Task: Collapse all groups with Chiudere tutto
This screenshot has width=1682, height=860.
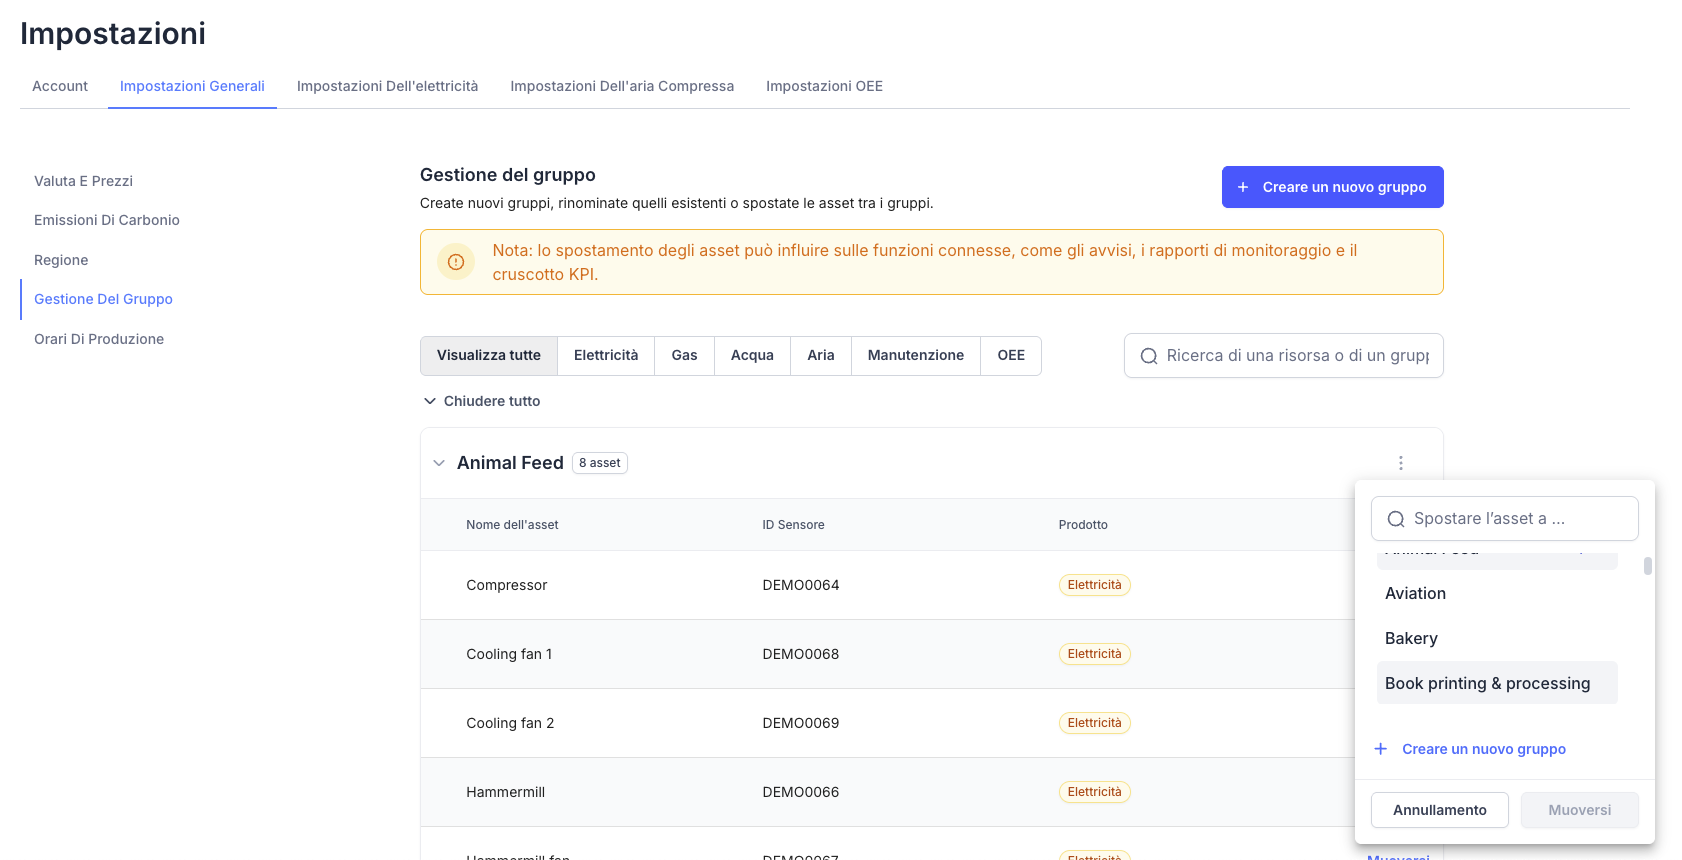Action: 481,401
